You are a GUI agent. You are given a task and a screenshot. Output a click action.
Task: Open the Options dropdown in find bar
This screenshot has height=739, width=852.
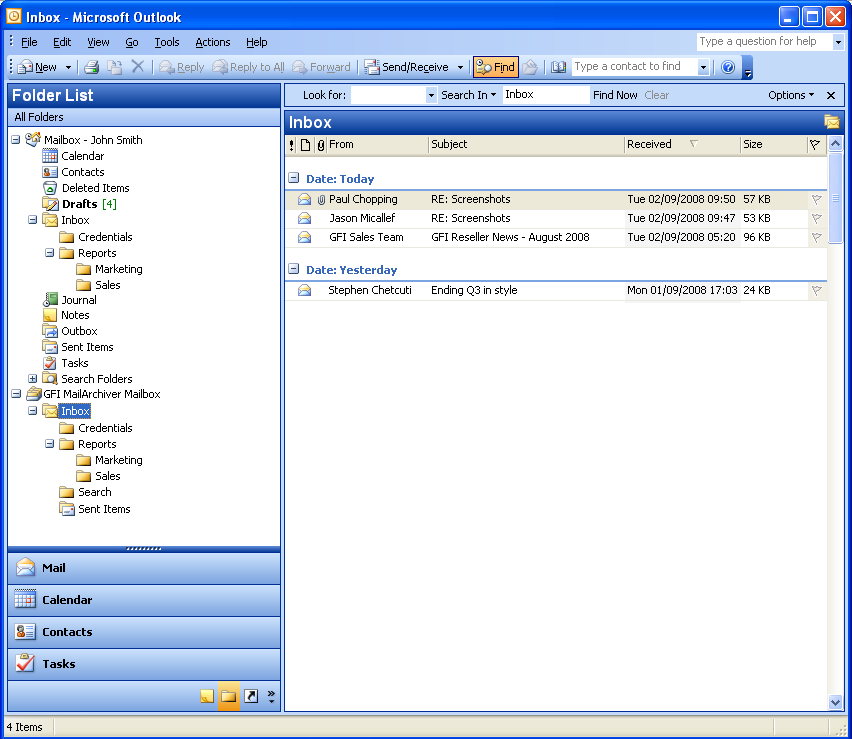point(791,95)
